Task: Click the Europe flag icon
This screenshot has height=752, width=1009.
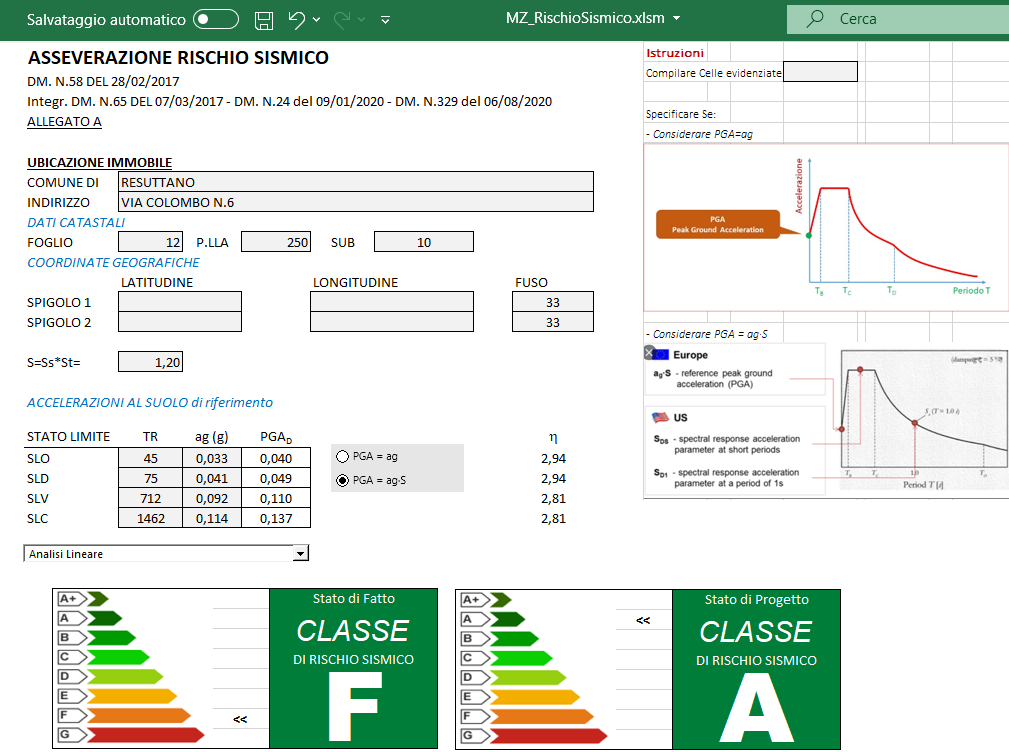Action: (660, 354)
